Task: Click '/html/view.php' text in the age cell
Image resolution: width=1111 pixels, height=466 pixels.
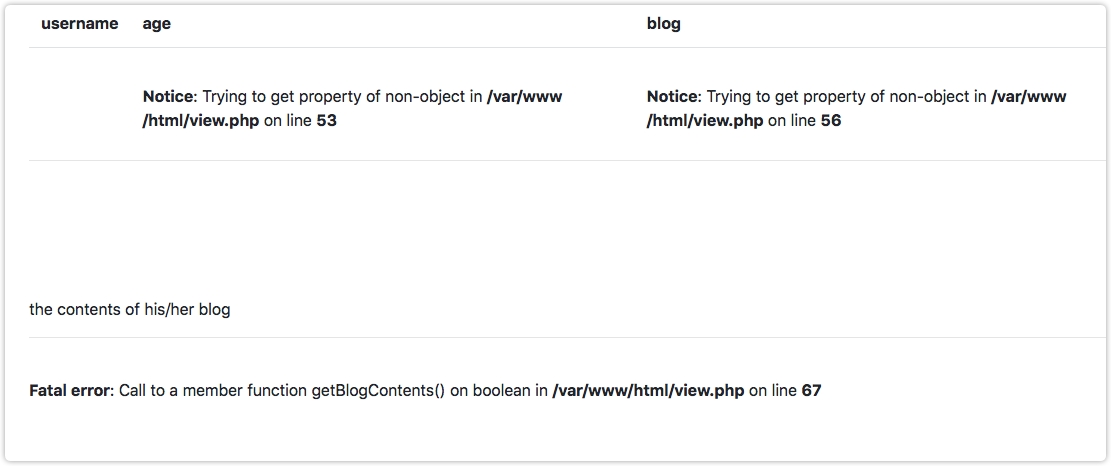Action: (x=201, y=121)
